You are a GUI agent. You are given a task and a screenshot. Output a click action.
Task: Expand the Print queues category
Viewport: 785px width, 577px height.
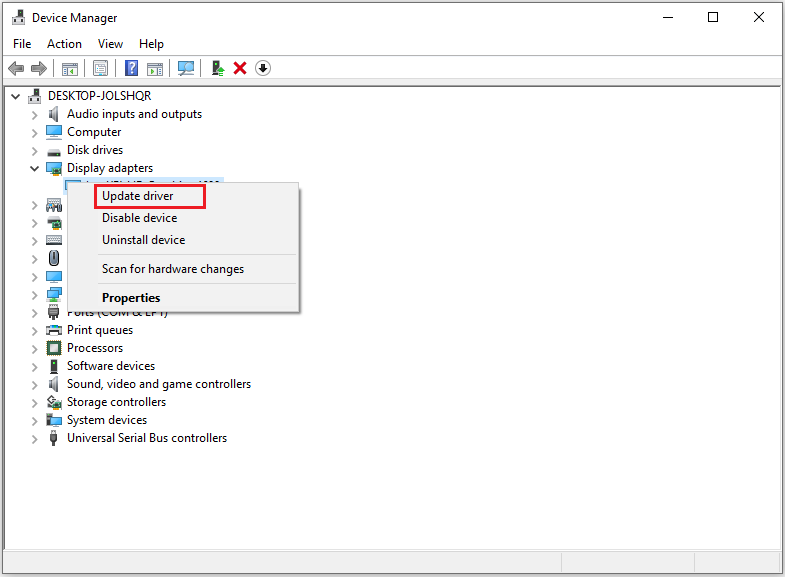click(x=34, y=331)
